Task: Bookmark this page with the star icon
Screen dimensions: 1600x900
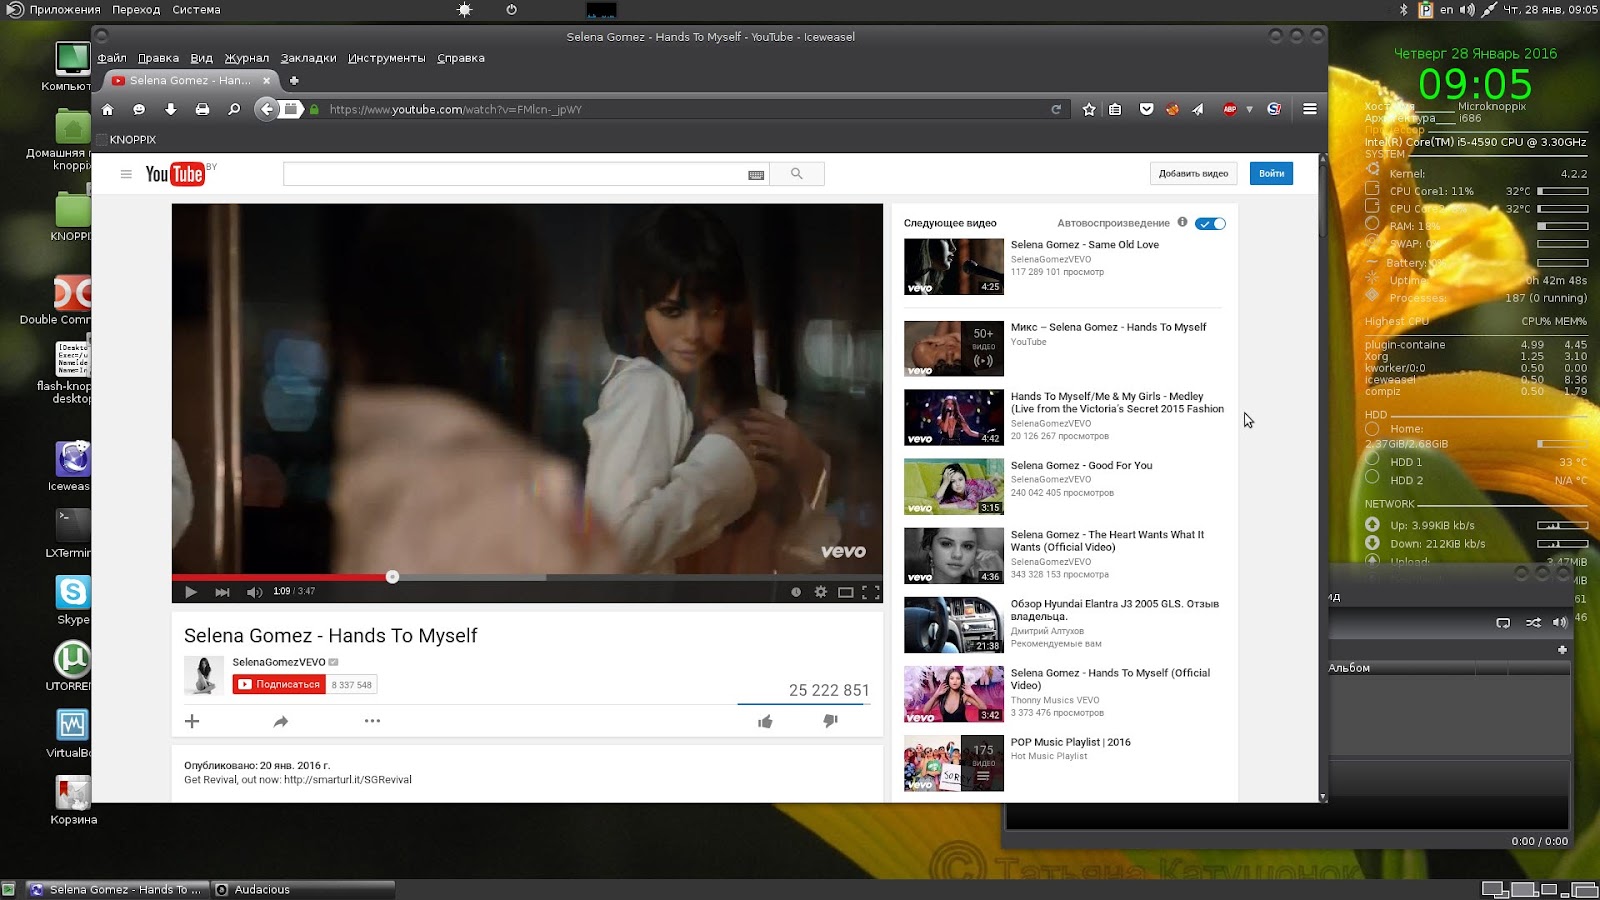Action: tap(1089, 109)
